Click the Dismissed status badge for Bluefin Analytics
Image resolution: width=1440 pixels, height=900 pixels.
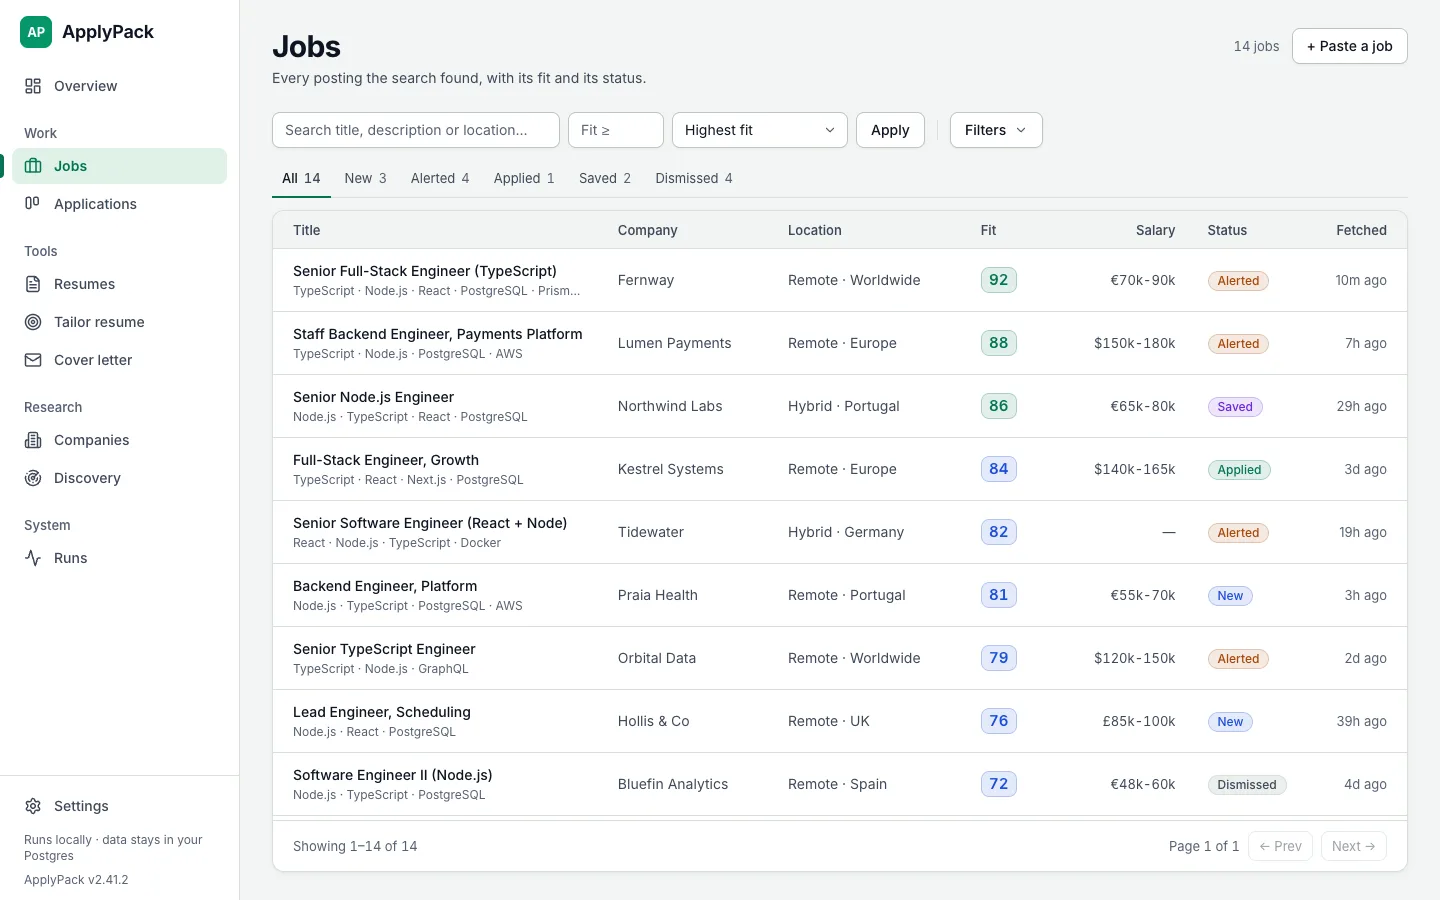click(1247, 785)
